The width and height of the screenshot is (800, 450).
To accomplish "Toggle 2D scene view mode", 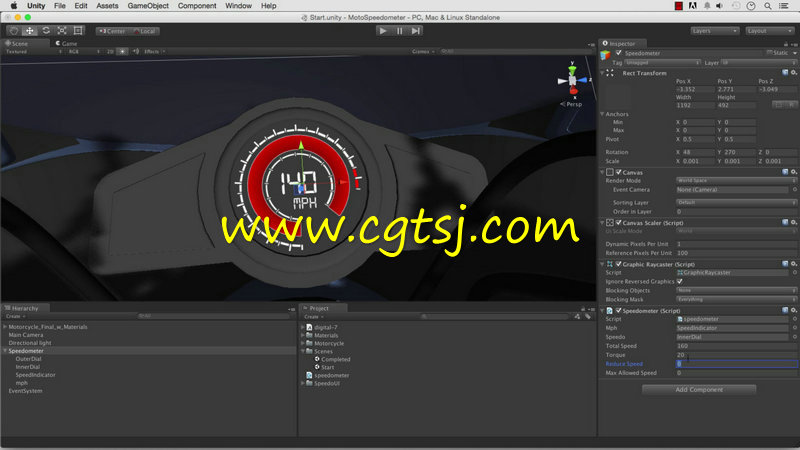I will [110, 52].
